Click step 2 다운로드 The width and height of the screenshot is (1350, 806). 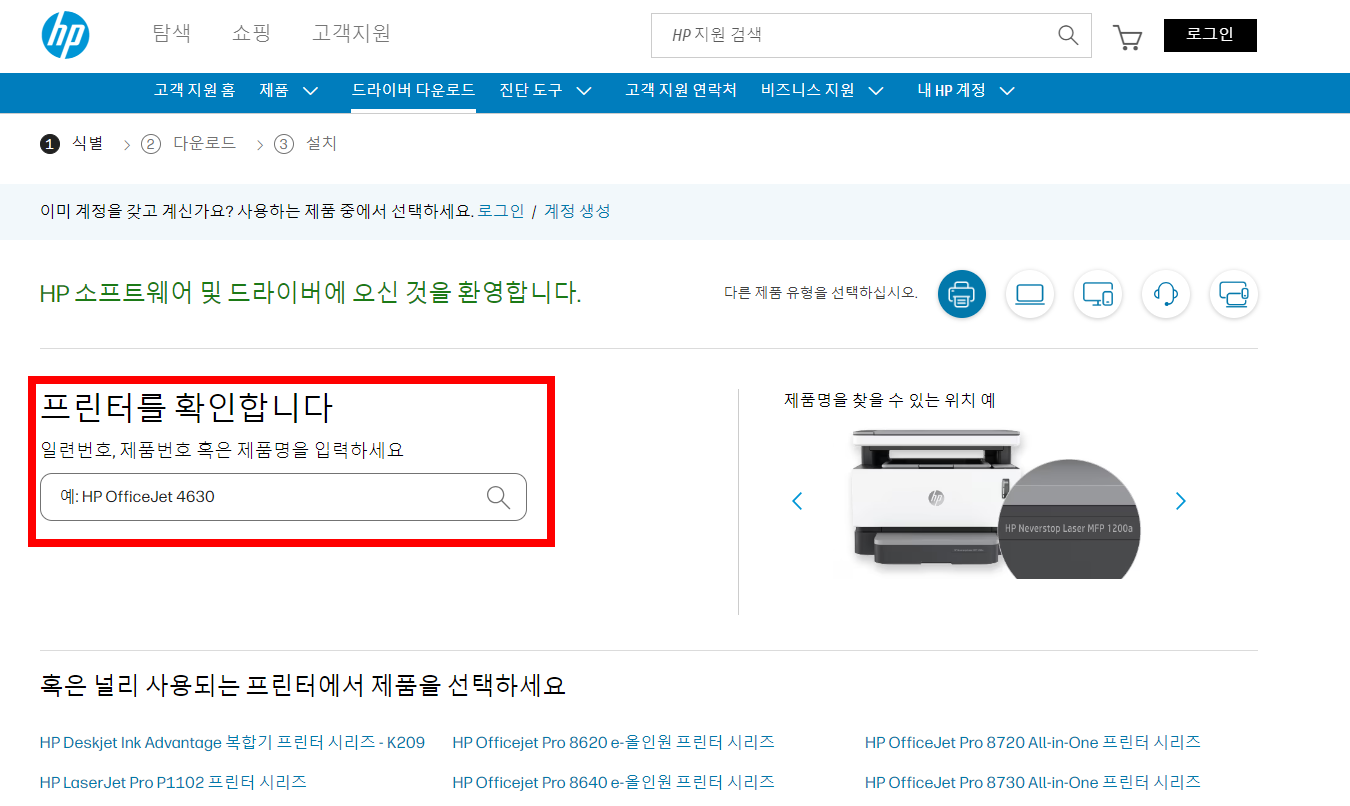(189, 144)
